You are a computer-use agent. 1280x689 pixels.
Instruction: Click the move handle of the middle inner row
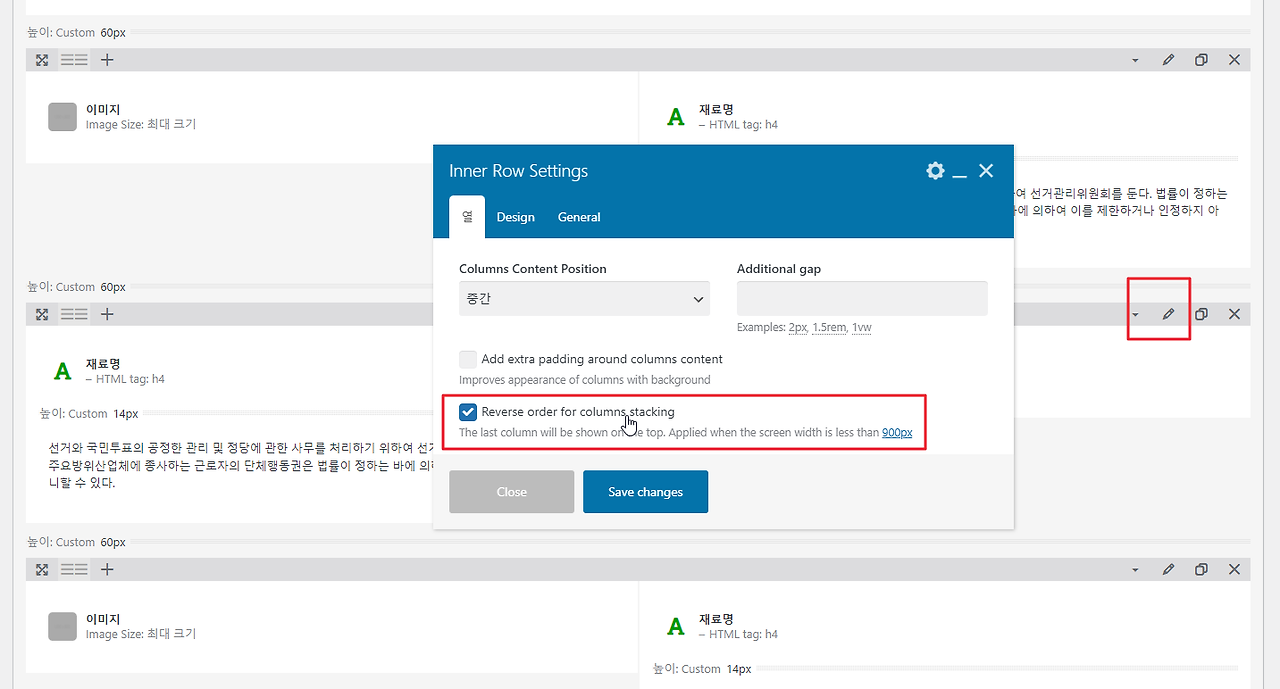point(42,314)
